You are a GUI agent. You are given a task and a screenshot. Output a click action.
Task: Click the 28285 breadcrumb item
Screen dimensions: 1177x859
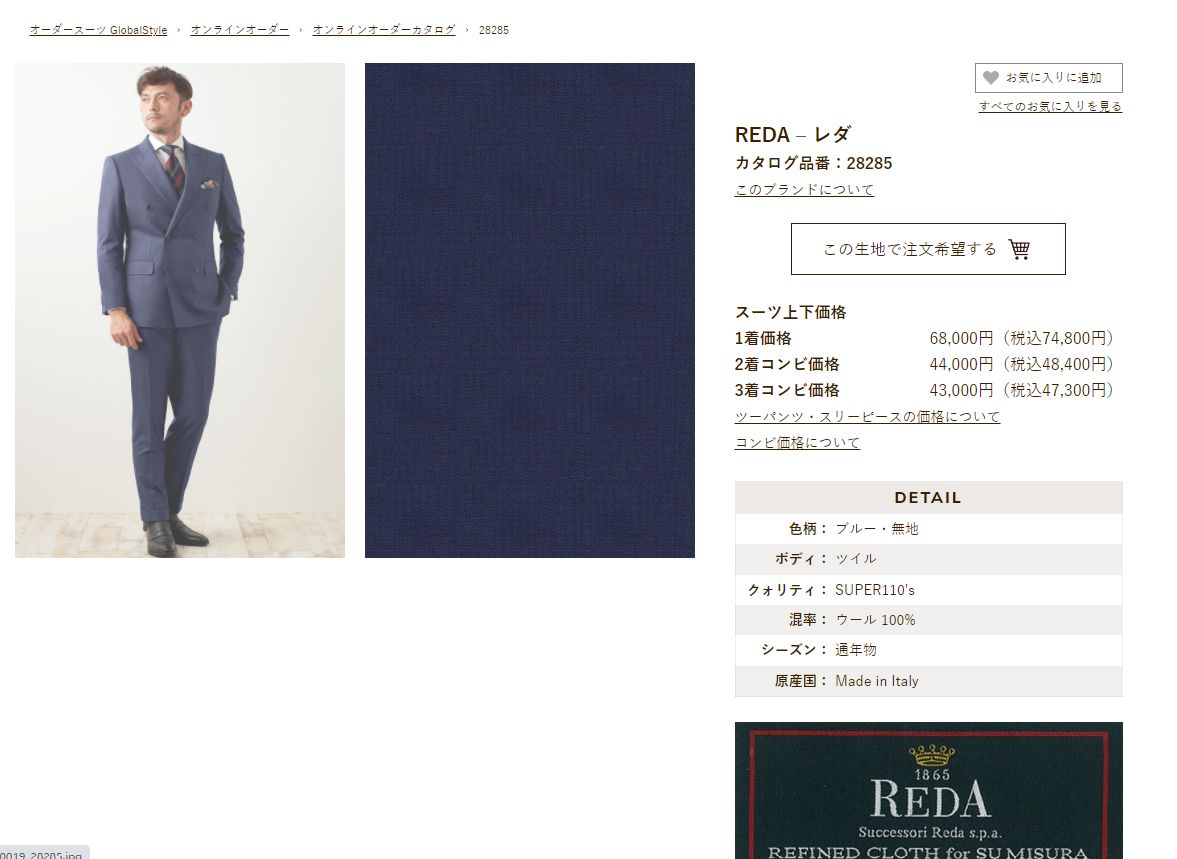(494, 30)
